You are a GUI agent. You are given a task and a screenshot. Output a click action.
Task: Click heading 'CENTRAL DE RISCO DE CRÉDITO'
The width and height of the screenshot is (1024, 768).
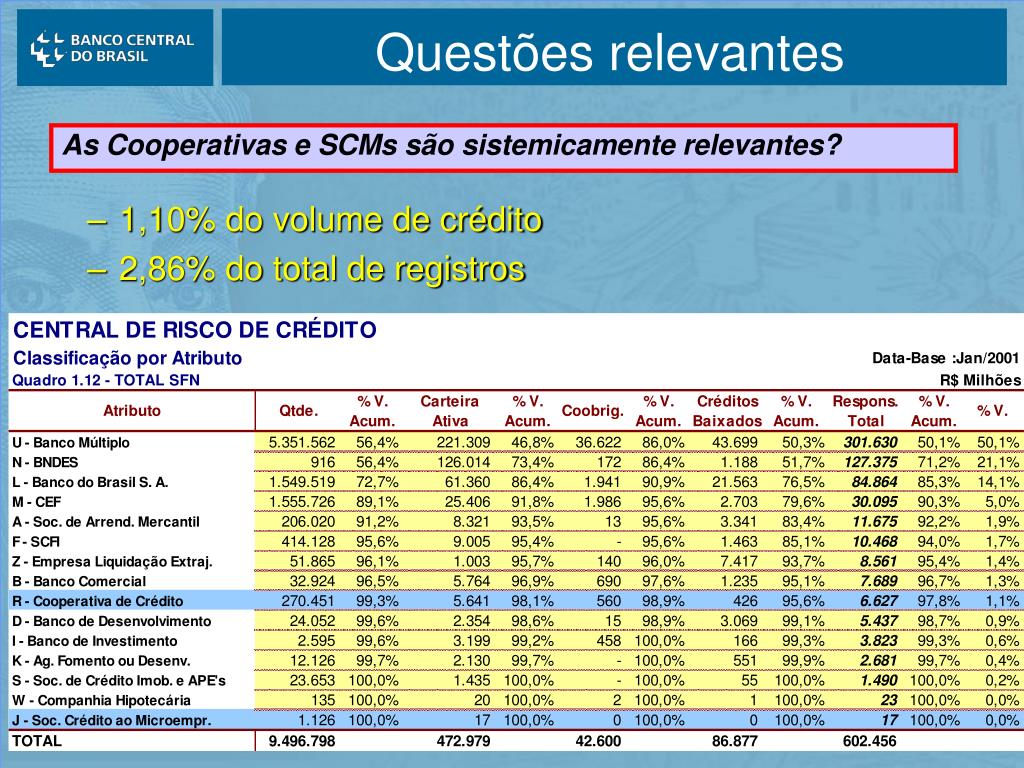[195, 330]
